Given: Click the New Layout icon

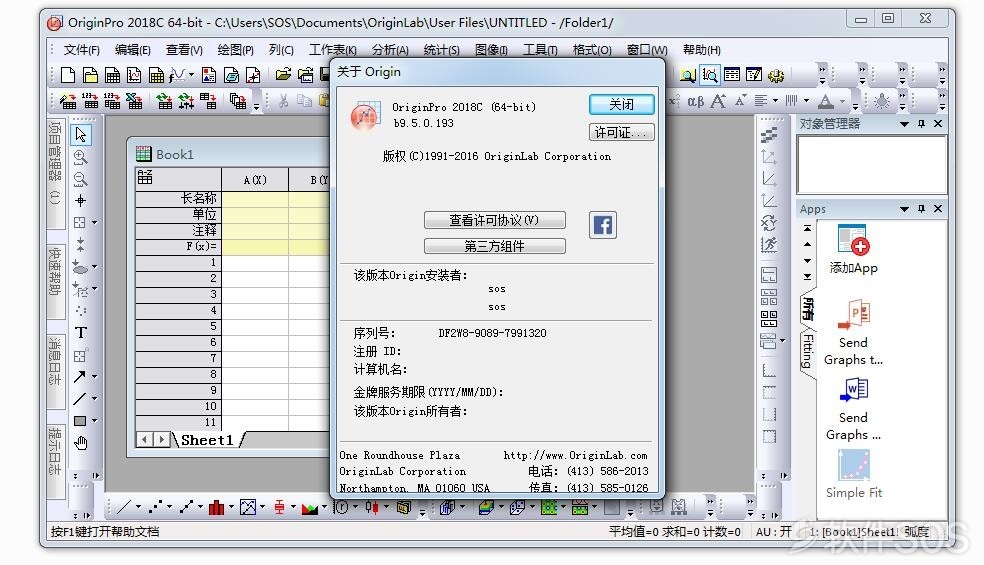Looking at the screenshot, I should [209, 75].
